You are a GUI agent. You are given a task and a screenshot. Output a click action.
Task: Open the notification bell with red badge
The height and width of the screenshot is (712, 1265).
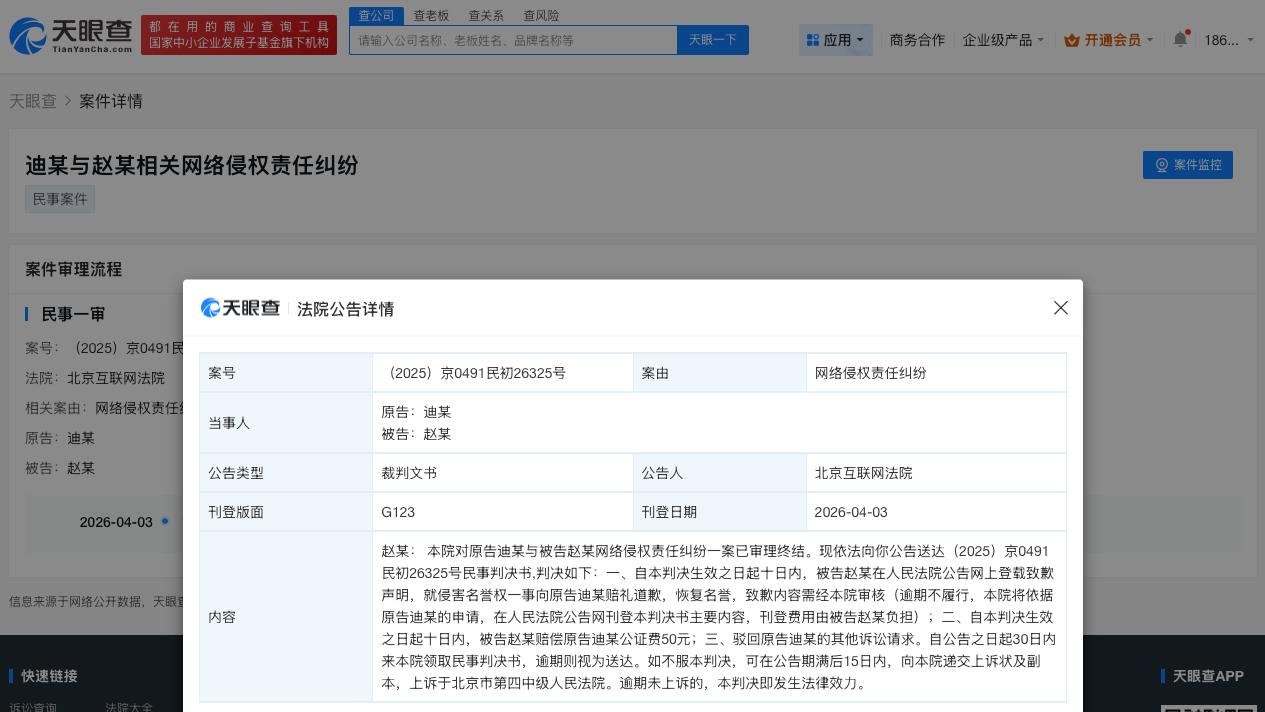pos(1180,38)
